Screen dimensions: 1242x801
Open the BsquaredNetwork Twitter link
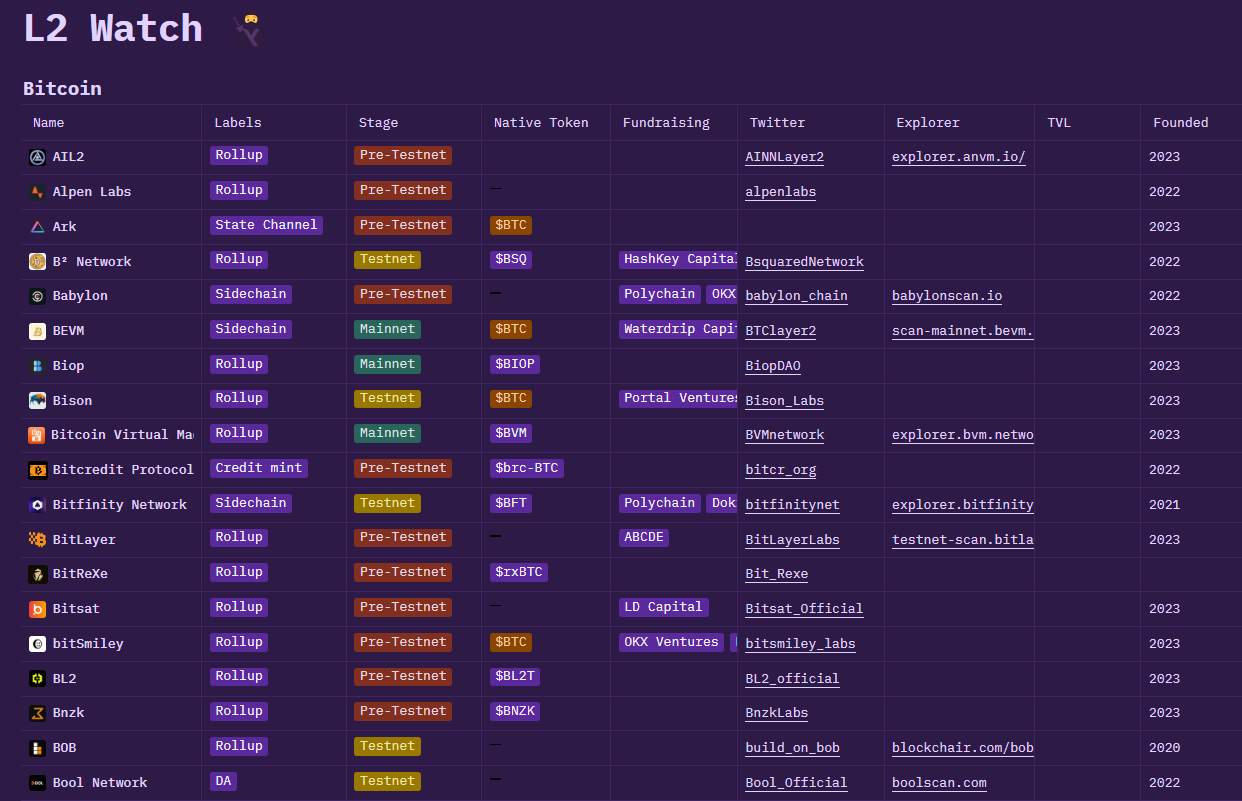tap(804, 262)
